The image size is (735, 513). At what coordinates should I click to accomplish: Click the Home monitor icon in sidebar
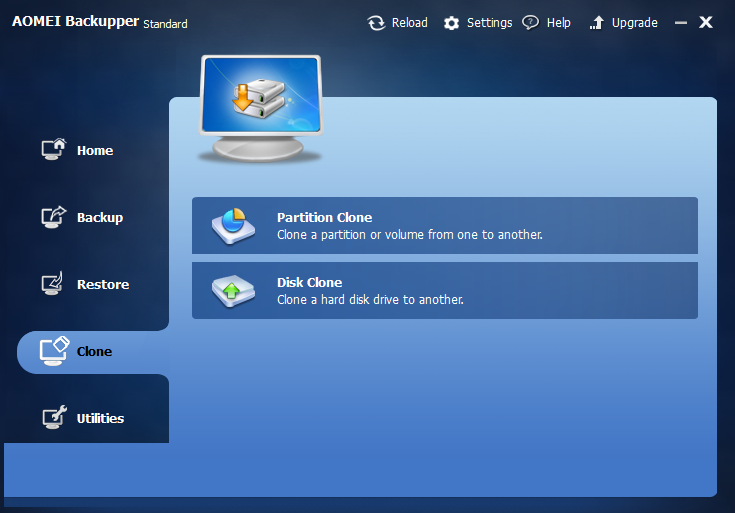coord(53,150)
